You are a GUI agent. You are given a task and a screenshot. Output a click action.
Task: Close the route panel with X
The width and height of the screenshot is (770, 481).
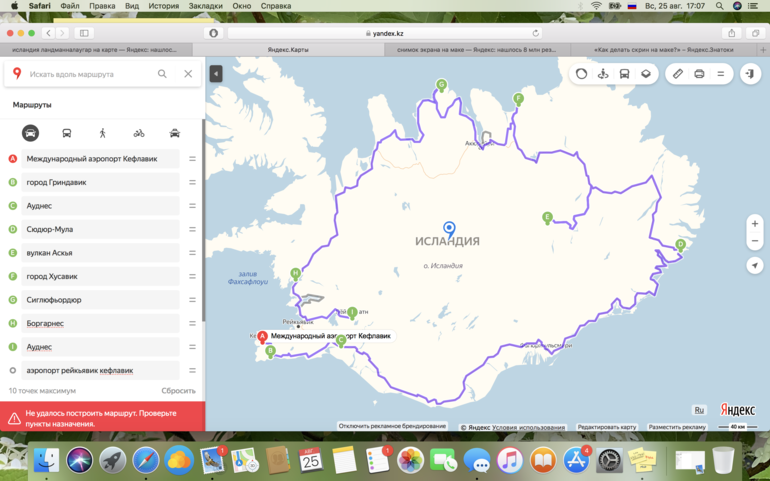tap(188, 74)
